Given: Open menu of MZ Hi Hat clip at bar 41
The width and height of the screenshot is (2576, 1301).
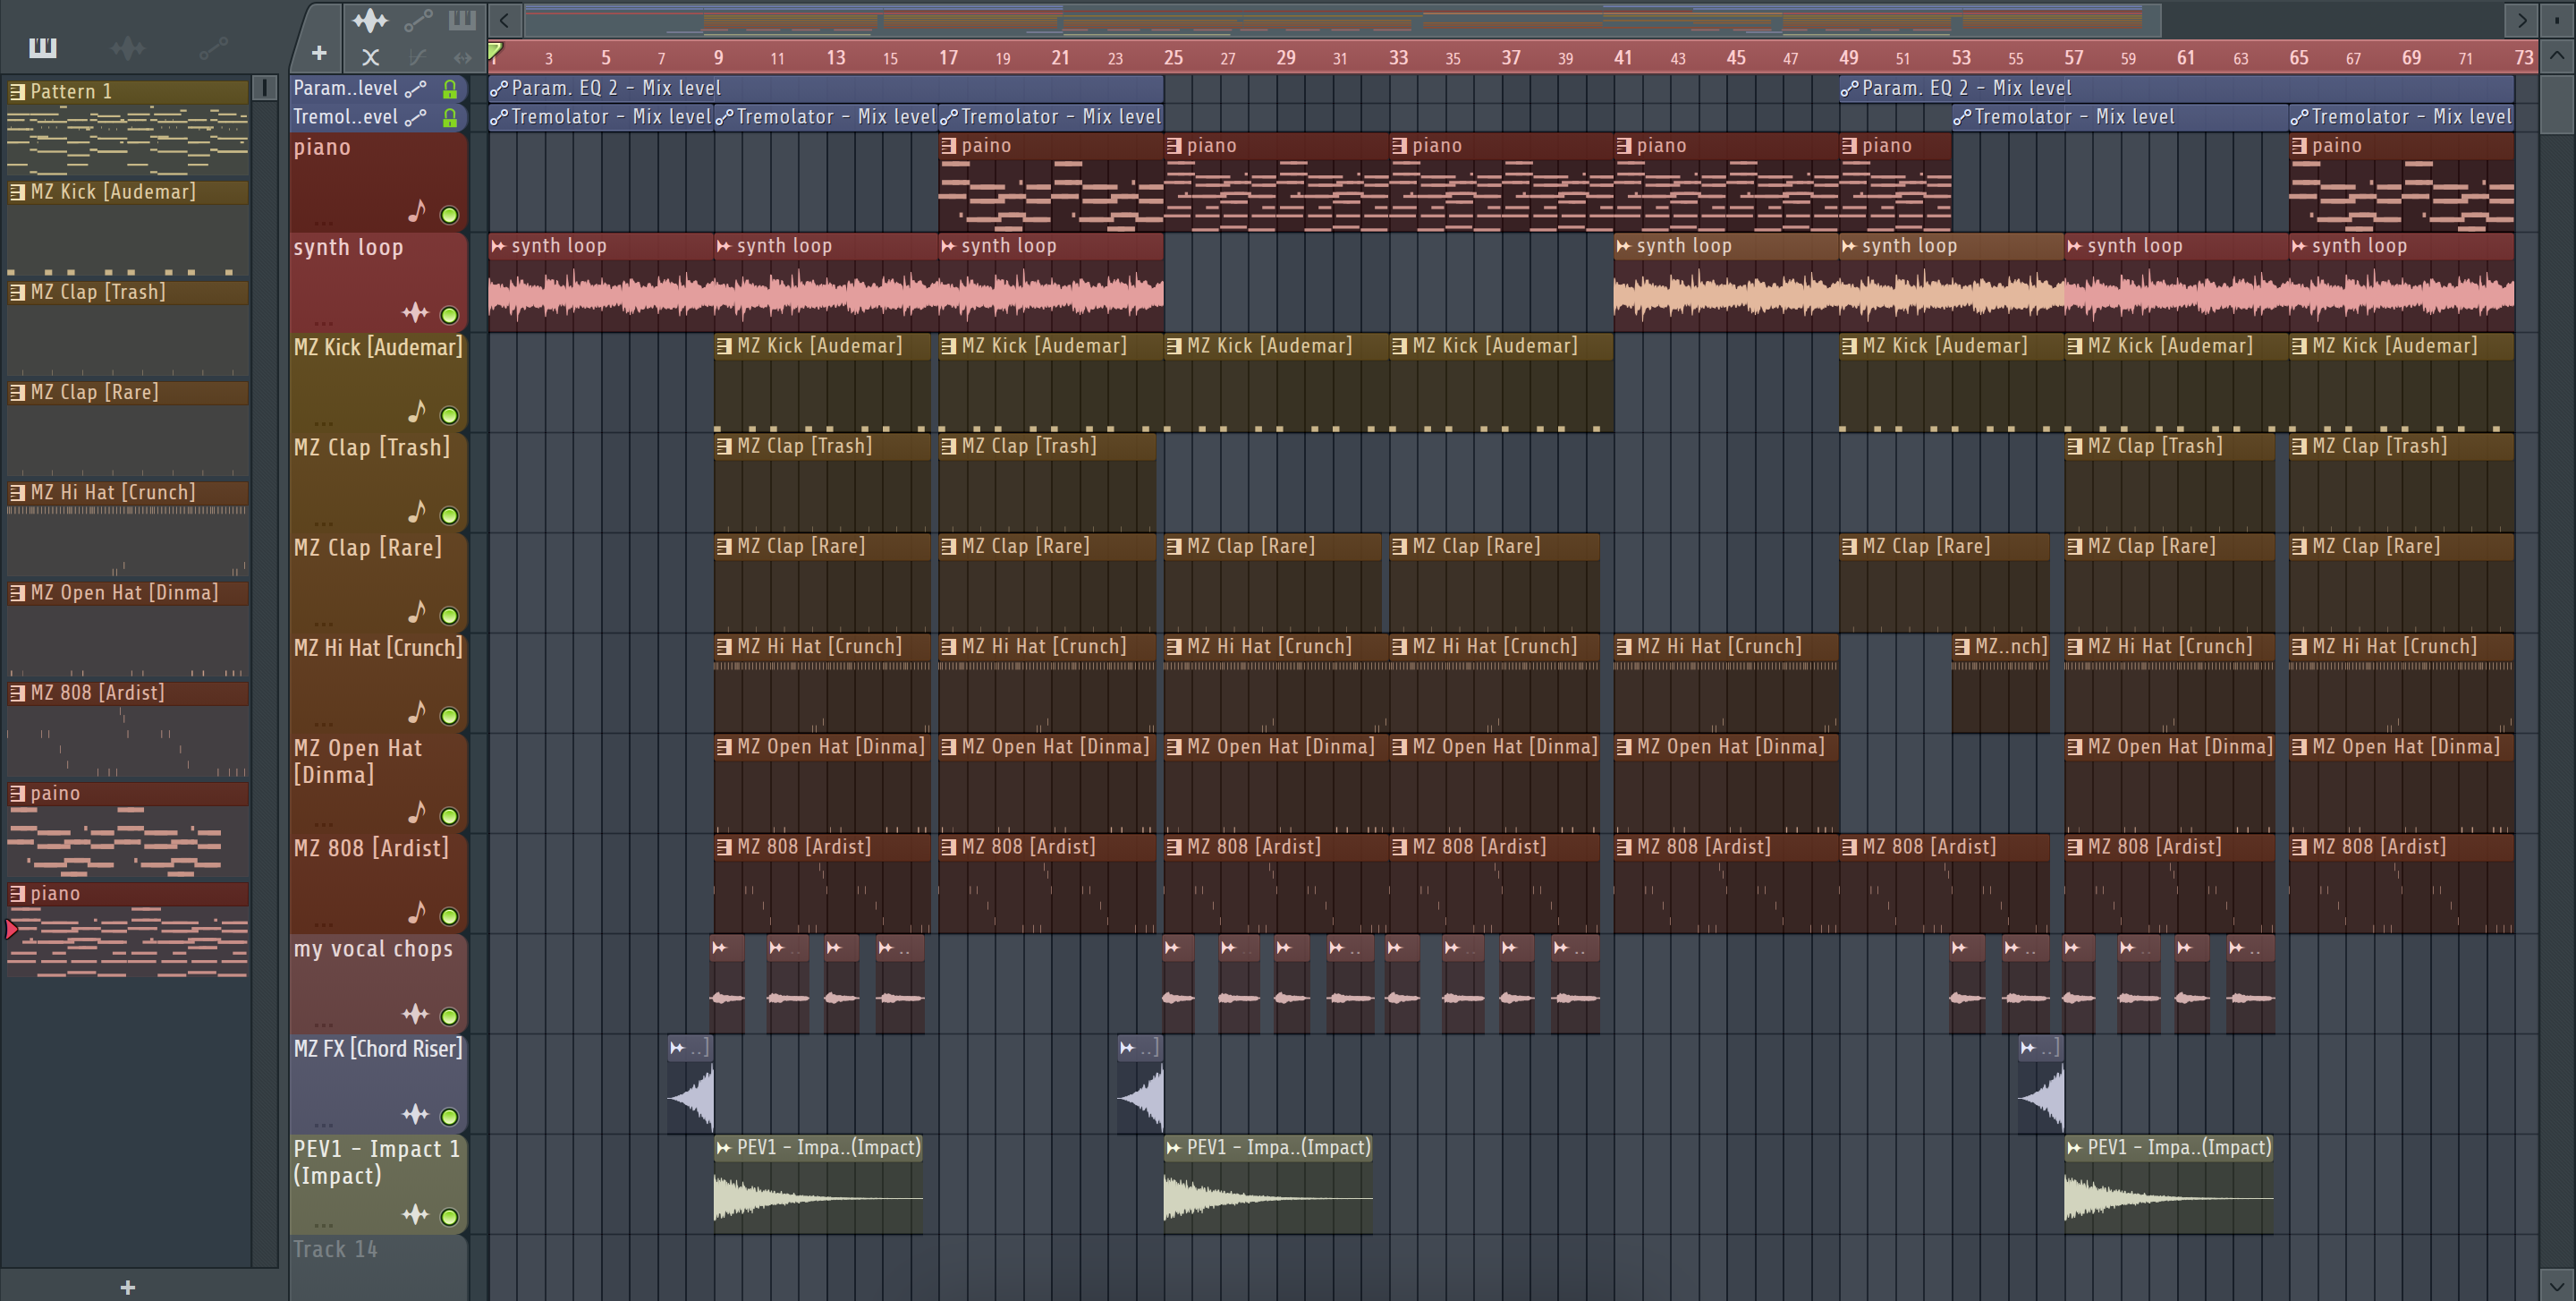Looking at the screenshot, I should tap(1624, 647).
